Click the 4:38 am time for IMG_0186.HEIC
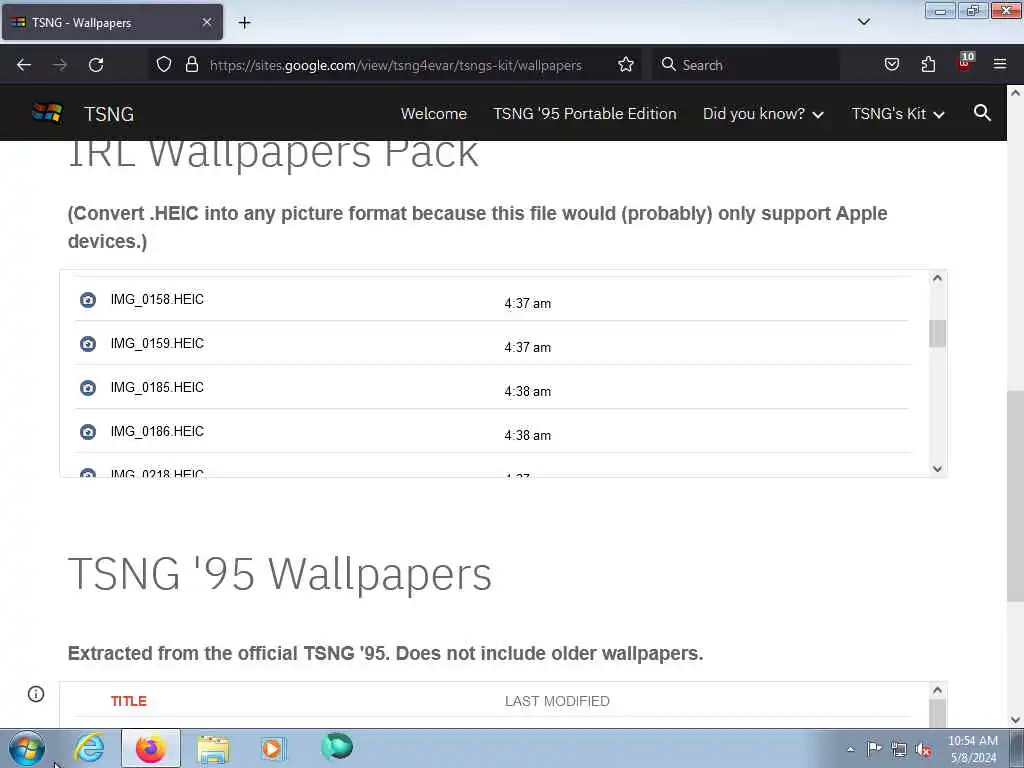The width and height of the screenshot is (1024, 768). 528,435
